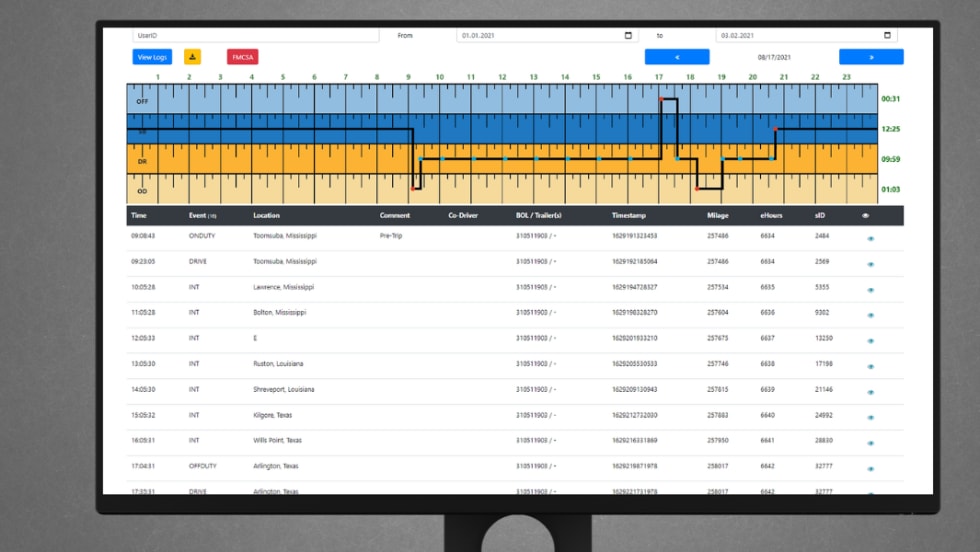This screenshot has width=980, height=552.
Task: Click the red marker at hour 17 on OFF row
Action: 660,99
